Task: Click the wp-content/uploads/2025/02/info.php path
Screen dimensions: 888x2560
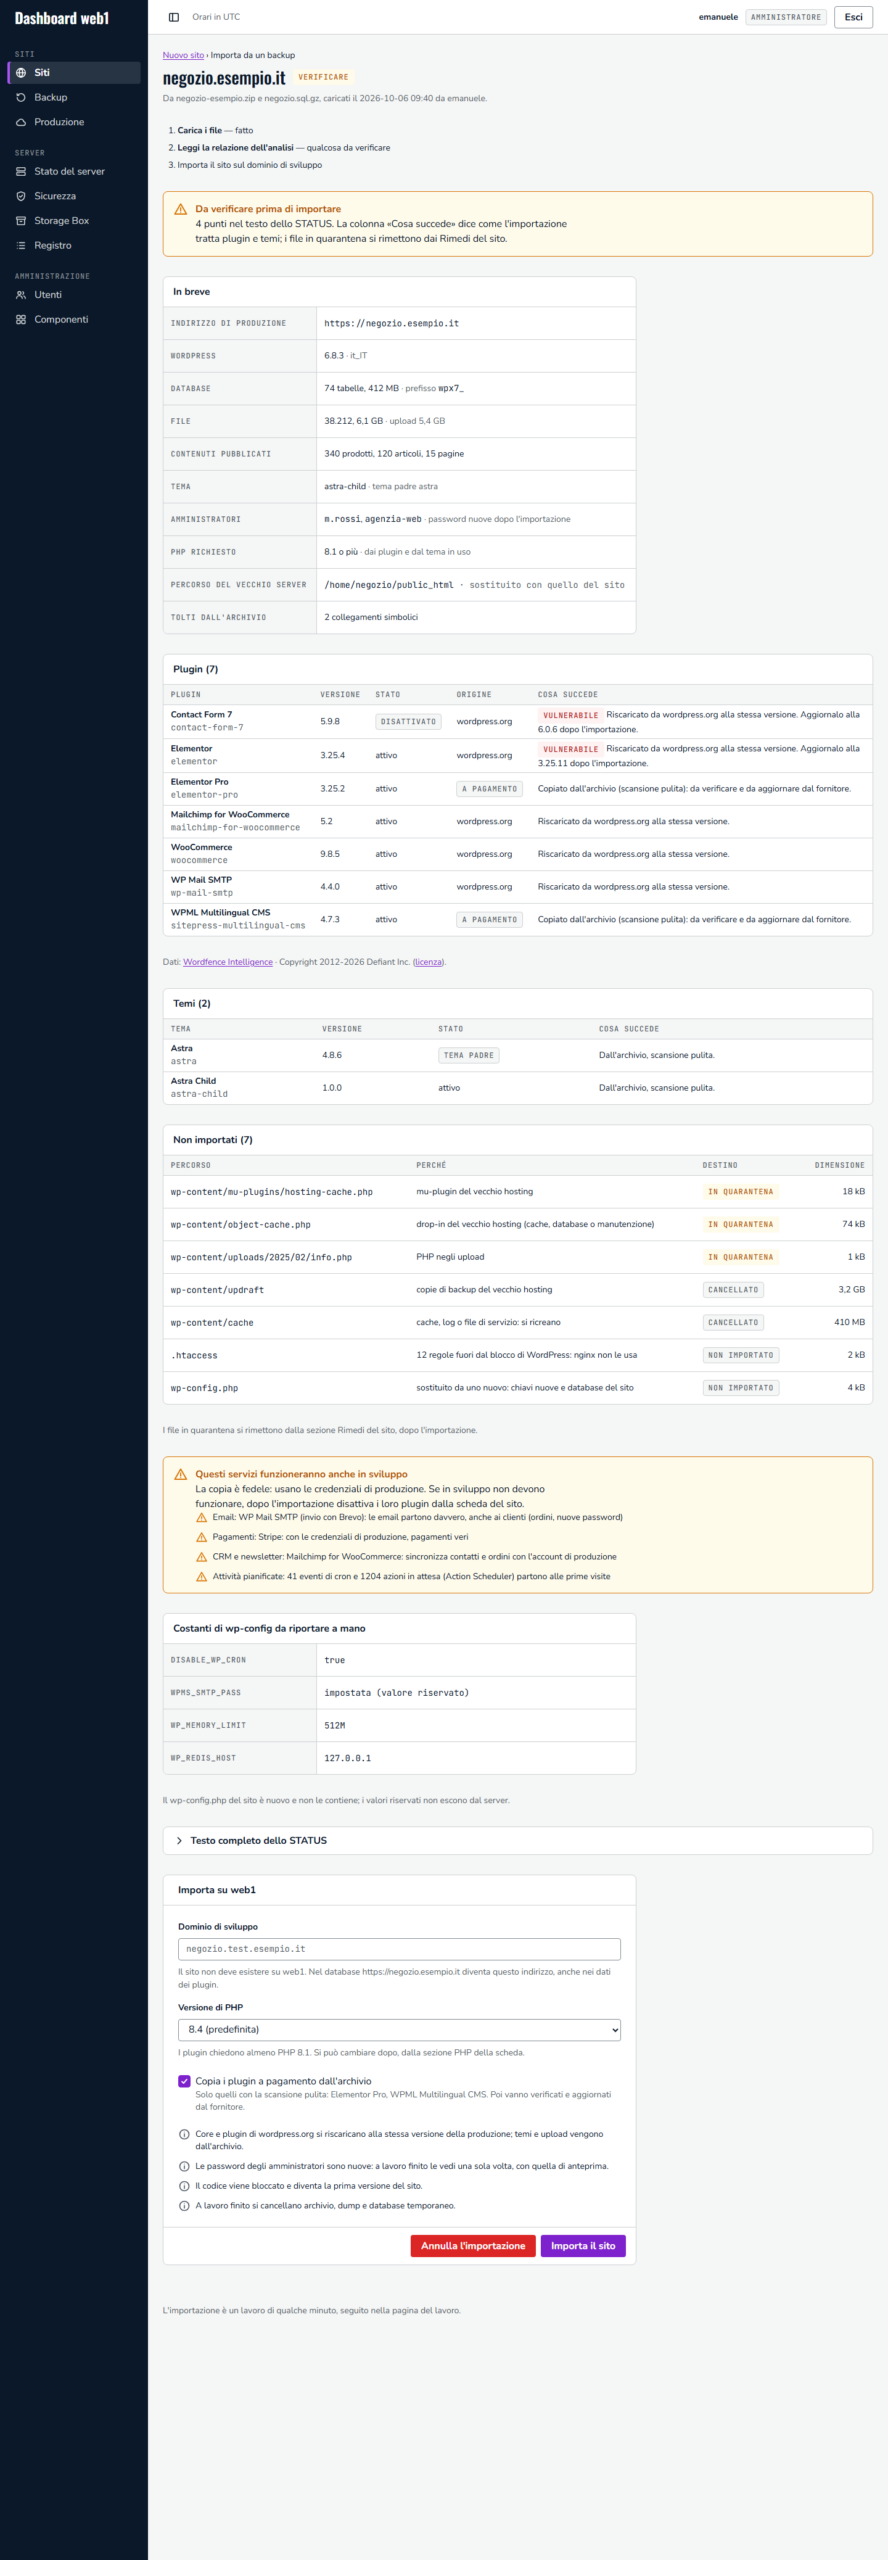Action: pyautogui.click(x=261, y=1258)
